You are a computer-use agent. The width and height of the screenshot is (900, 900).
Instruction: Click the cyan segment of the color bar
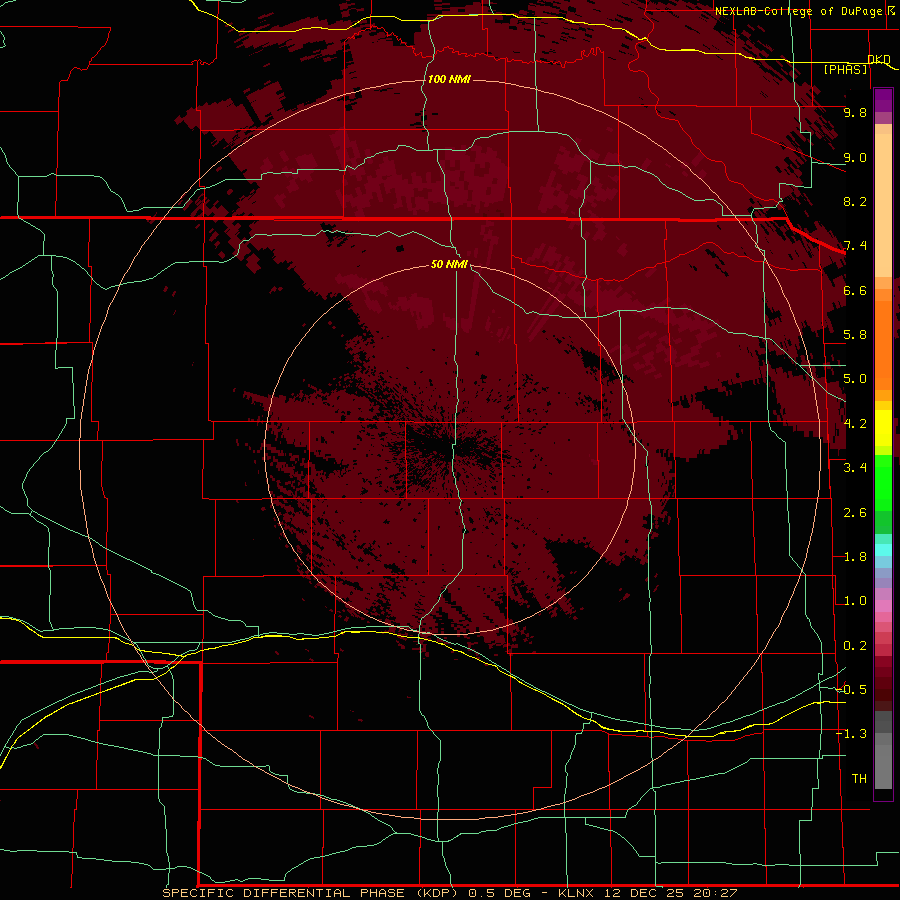883,549
